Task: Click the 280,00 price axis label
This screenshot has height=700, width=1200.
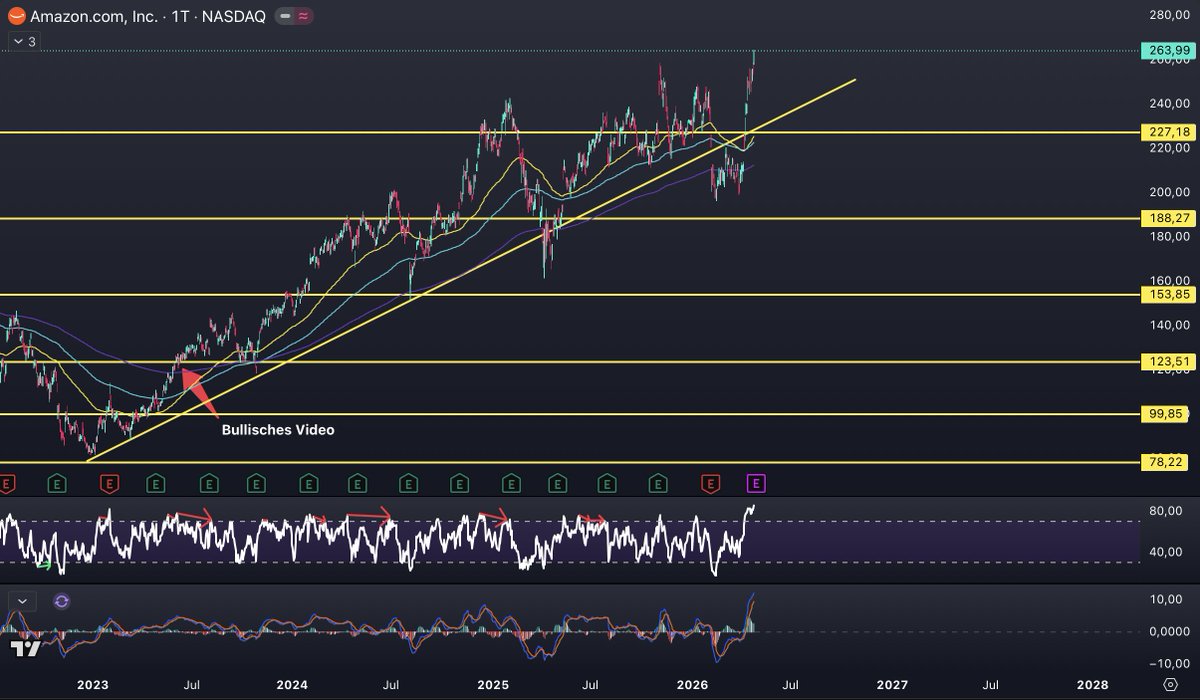Action: coord(1169,15)
